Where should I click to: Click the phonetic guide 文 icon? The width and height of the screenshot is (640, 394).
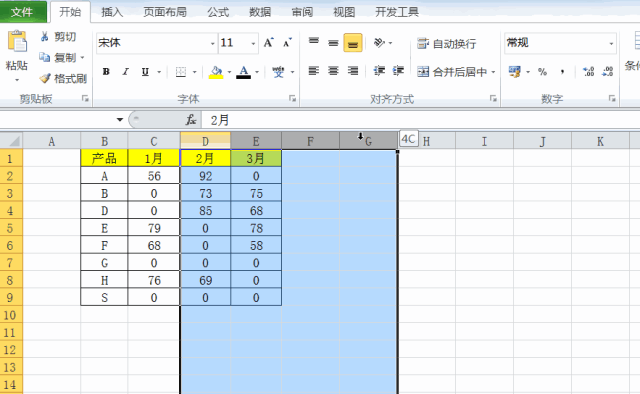click(x=278, y=72)
